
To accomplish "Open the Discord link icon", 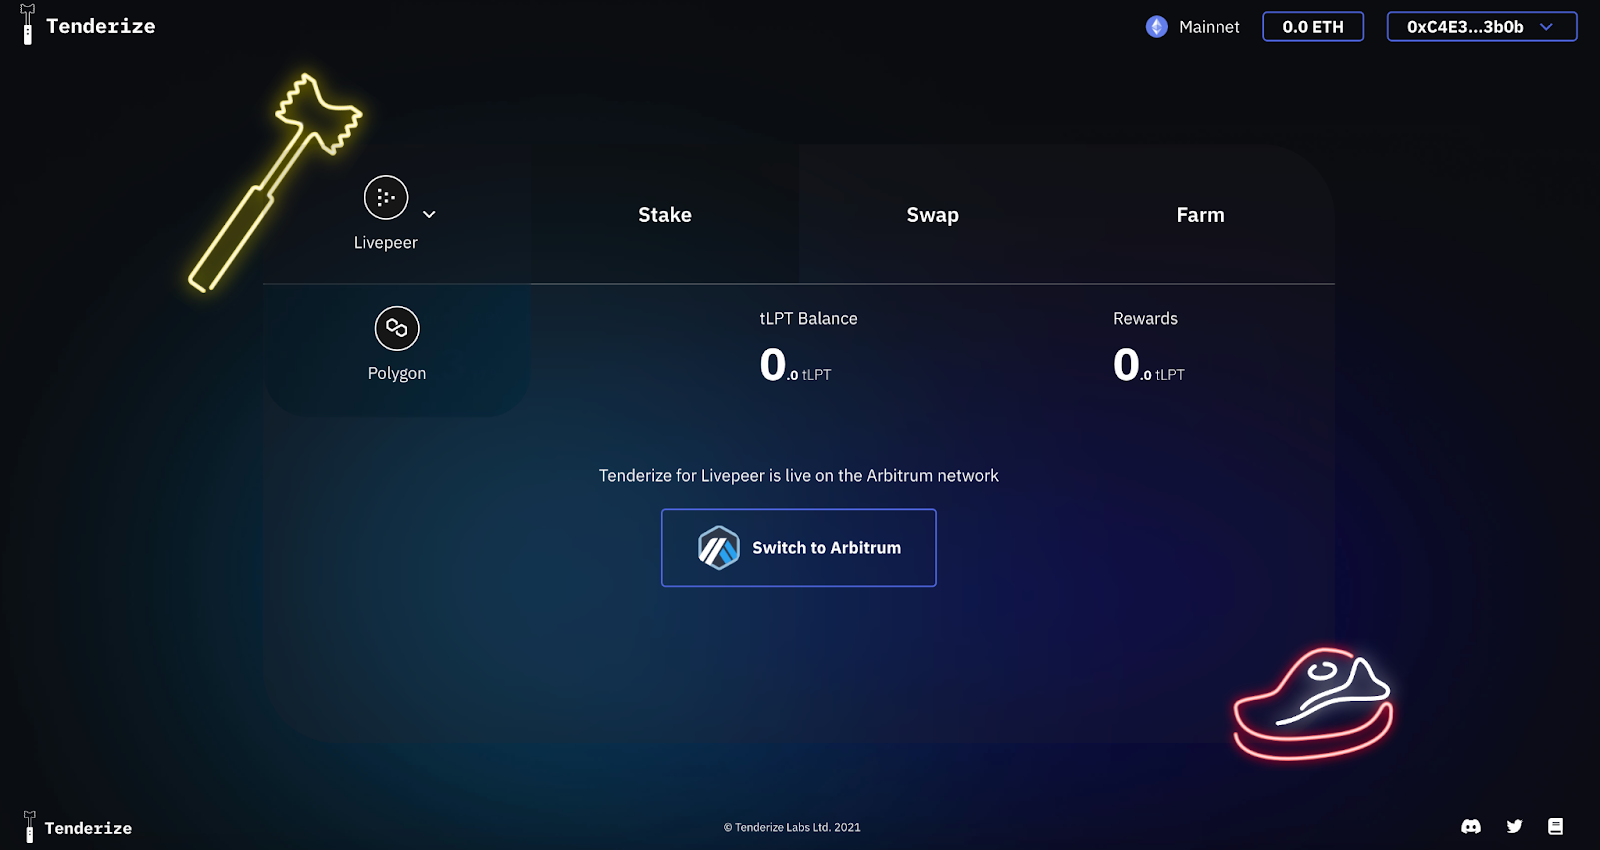I will (x=1471, y=826).
